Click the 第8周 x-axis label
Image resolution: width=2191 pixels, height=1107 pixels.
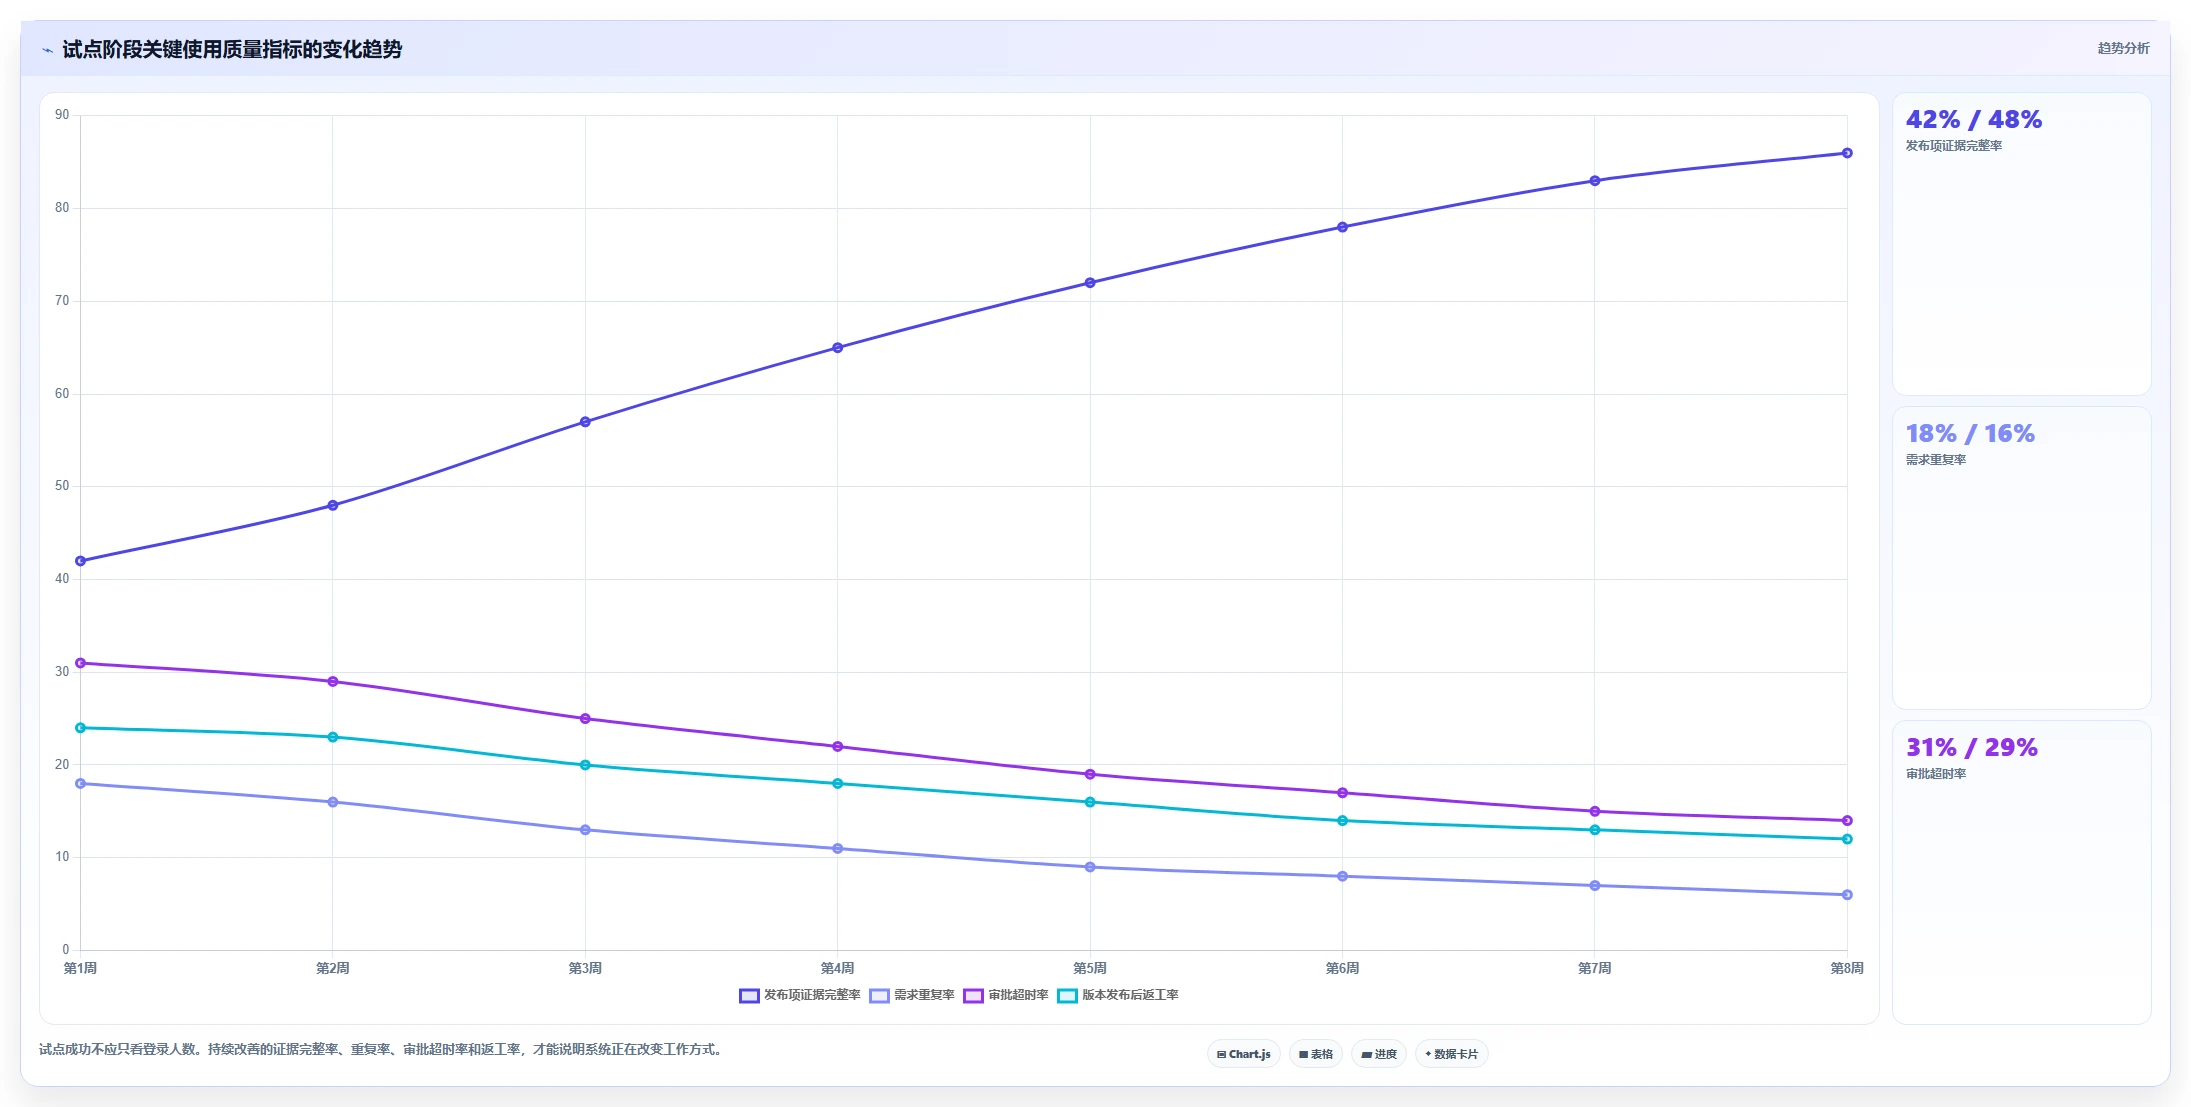coord(1847,968)
